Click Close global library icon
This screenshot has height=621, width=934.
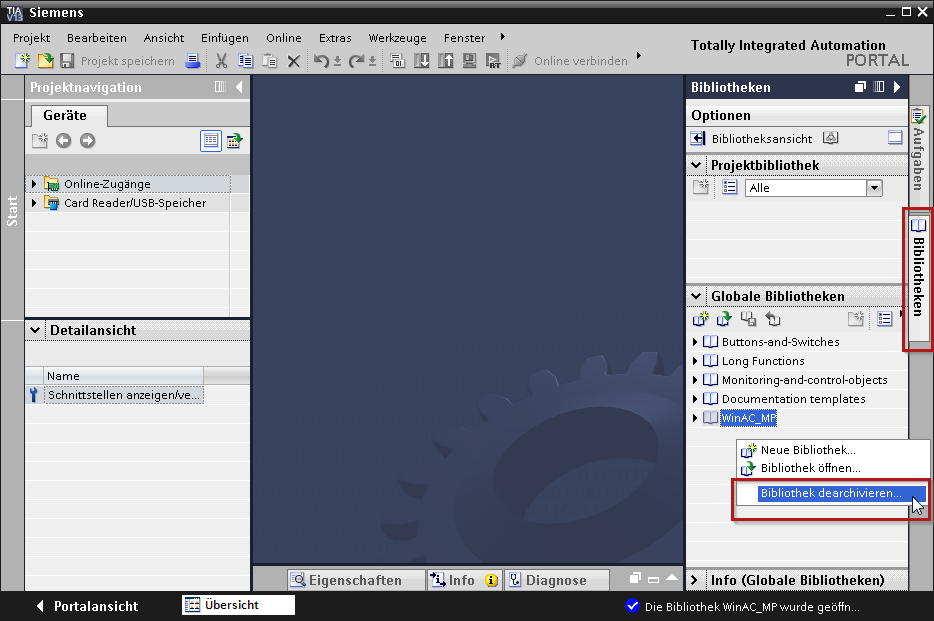pyautogui.click(x=773, y=319)
